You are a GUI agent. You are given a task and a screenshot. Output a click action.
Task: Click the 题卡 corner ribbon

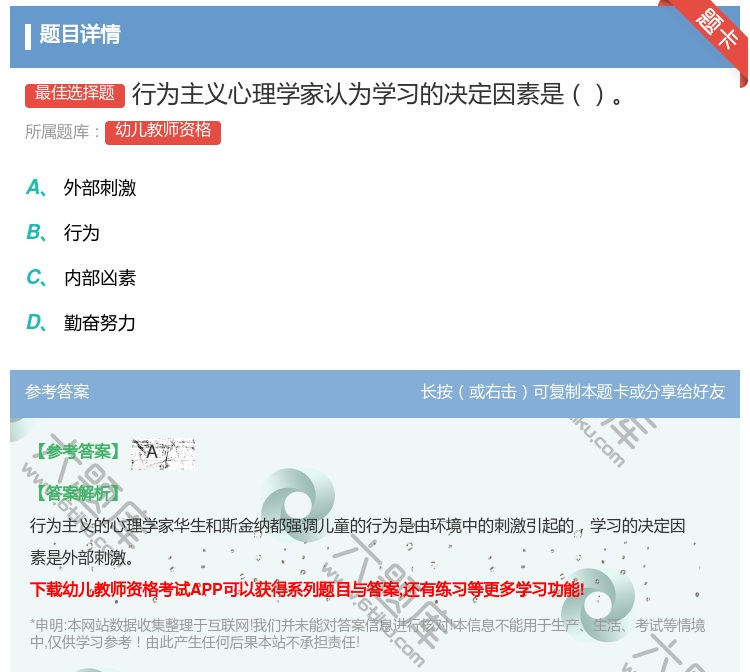coord(716,32)
